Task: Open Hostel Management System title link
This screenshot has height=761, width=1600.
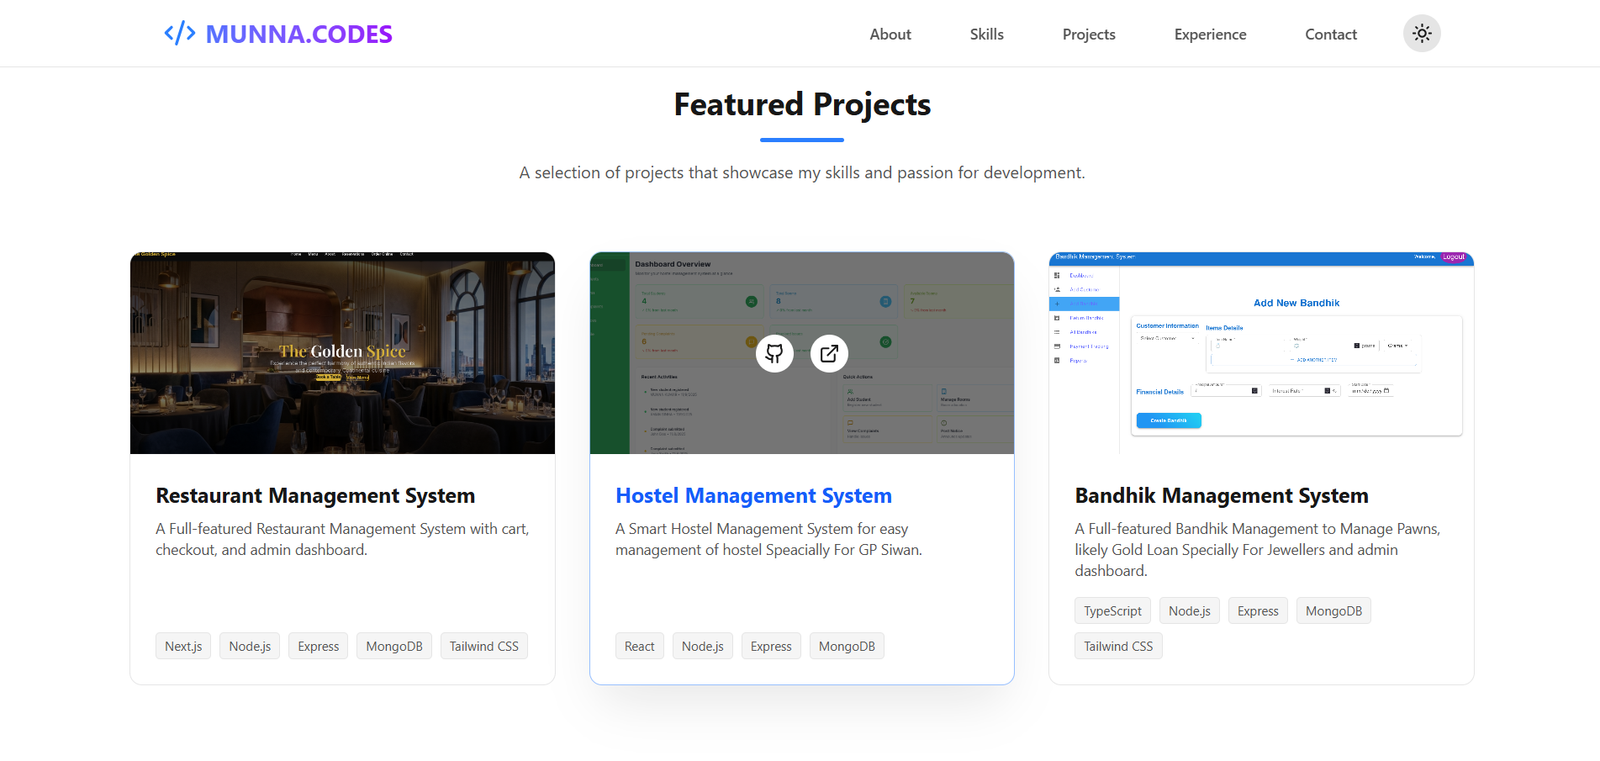Action: [x=753, y=495]
